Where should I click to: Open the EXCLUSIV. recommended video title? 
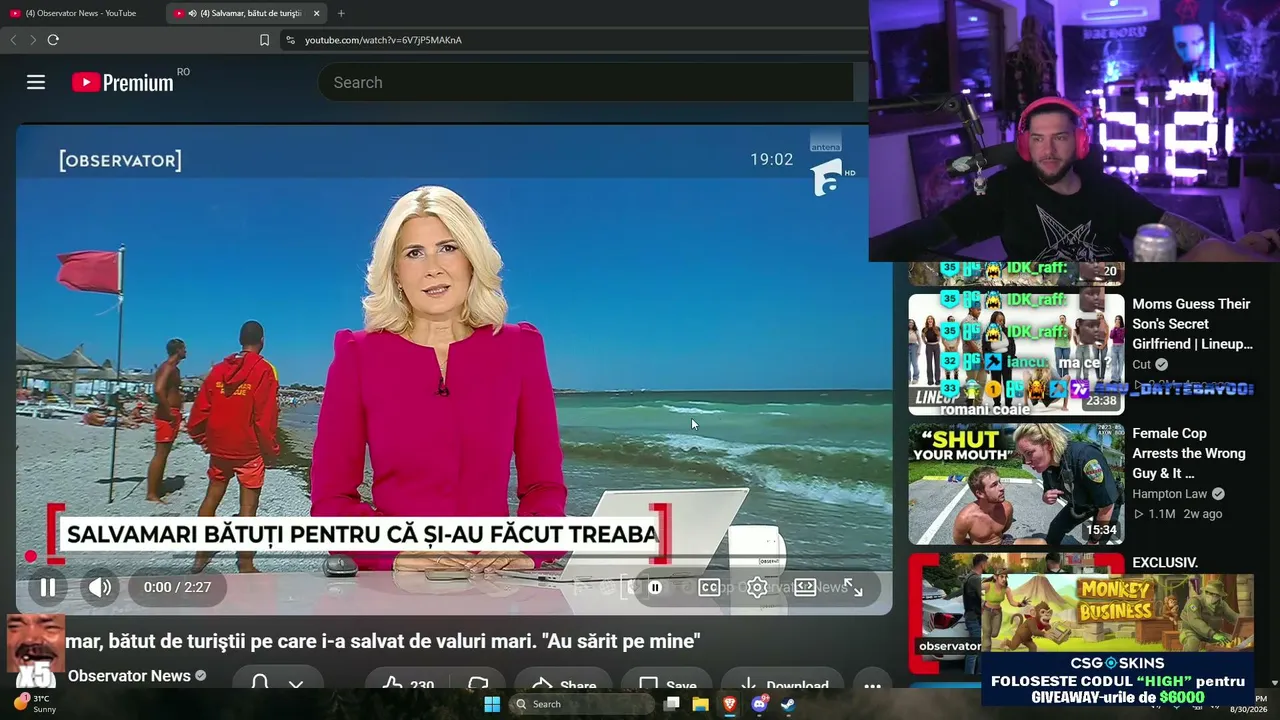[1165, 563]
